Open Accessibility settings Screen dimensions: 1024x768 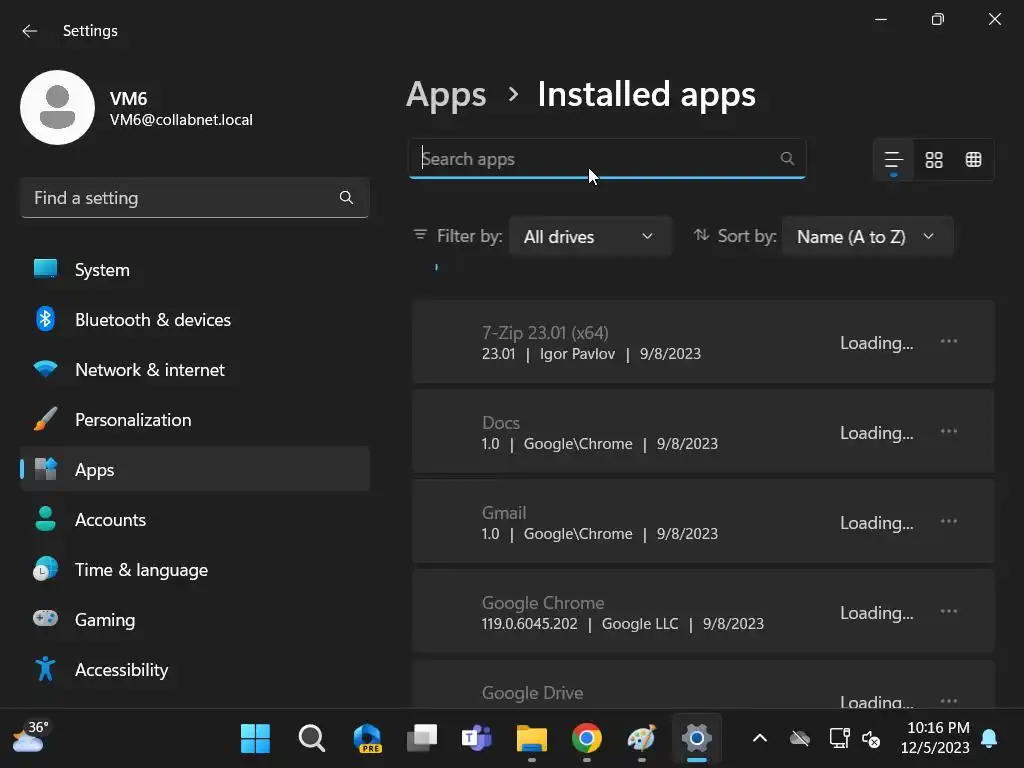(195, 669)
